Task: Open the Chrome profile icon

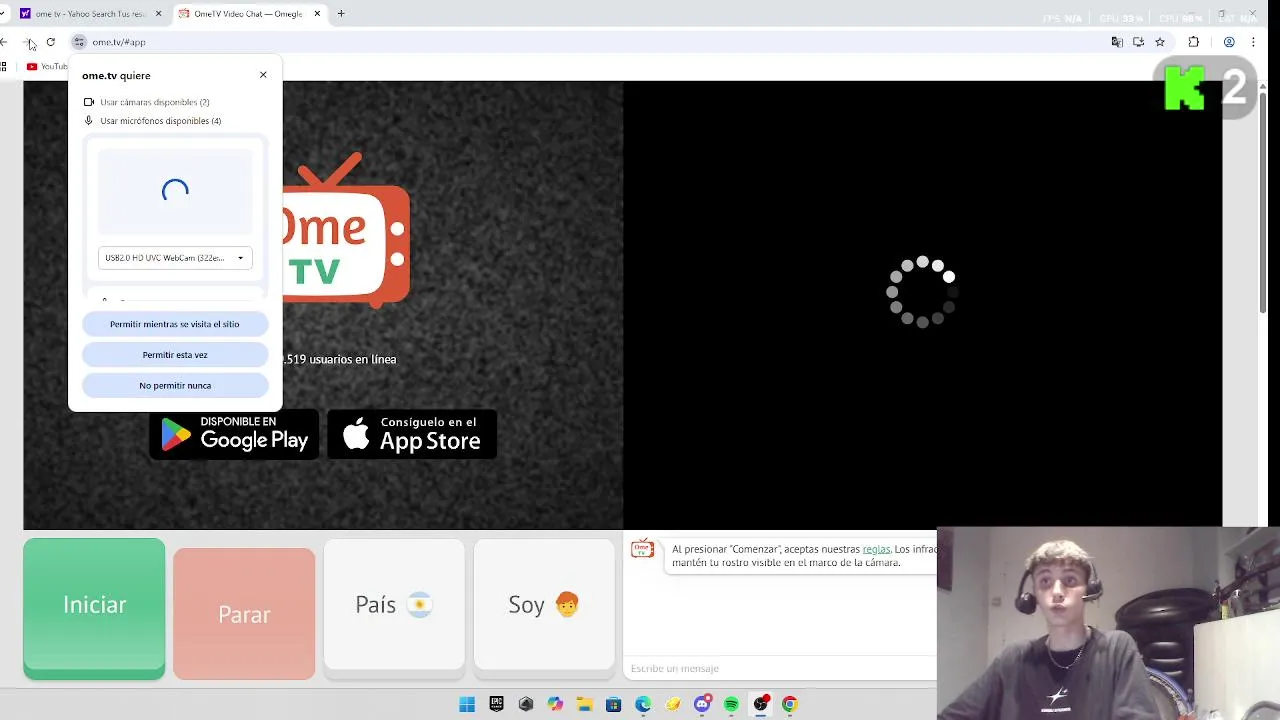Action: click(x=1229, y=42)
